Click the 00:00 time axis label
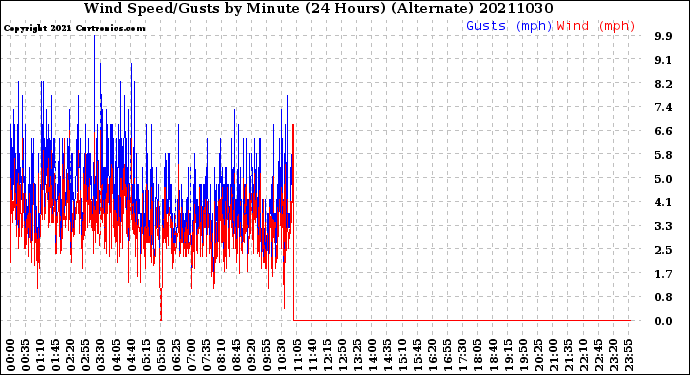The image size is (690, 375). tap(11, 355)
